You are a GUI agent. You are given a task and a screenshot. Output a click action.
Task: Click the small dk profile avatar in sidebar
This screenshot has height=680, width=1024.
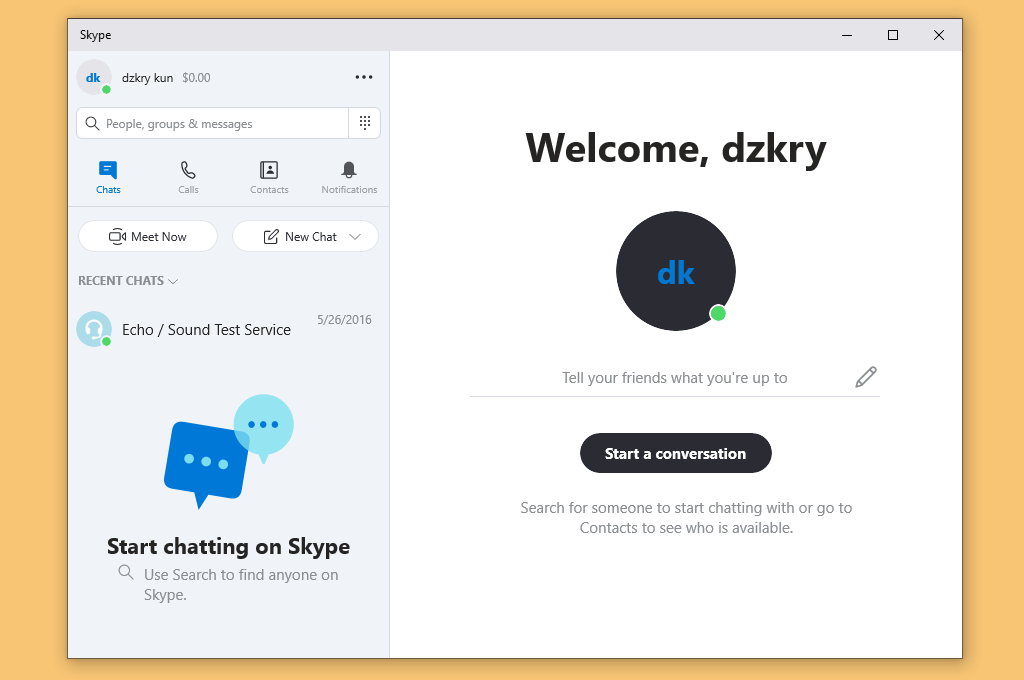coord(94,77)
